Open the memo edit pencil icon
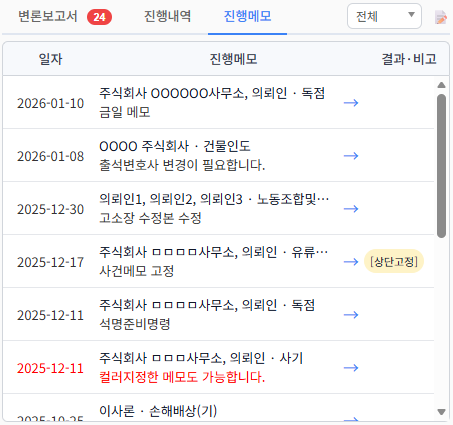 point(441,17)
